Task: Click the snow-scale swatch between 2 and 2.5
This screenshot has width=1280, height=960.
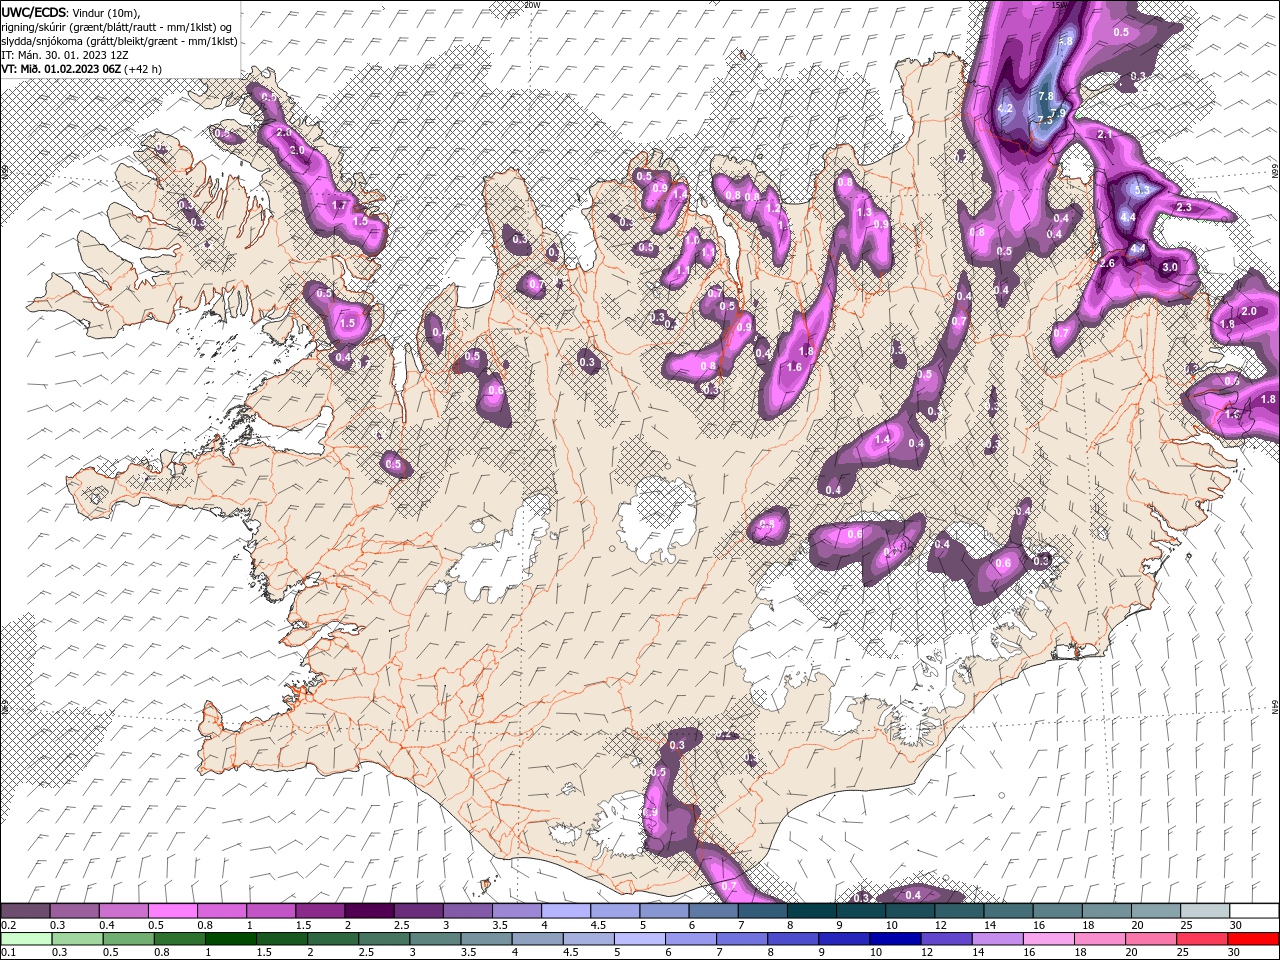Action: tap(369, 911)
